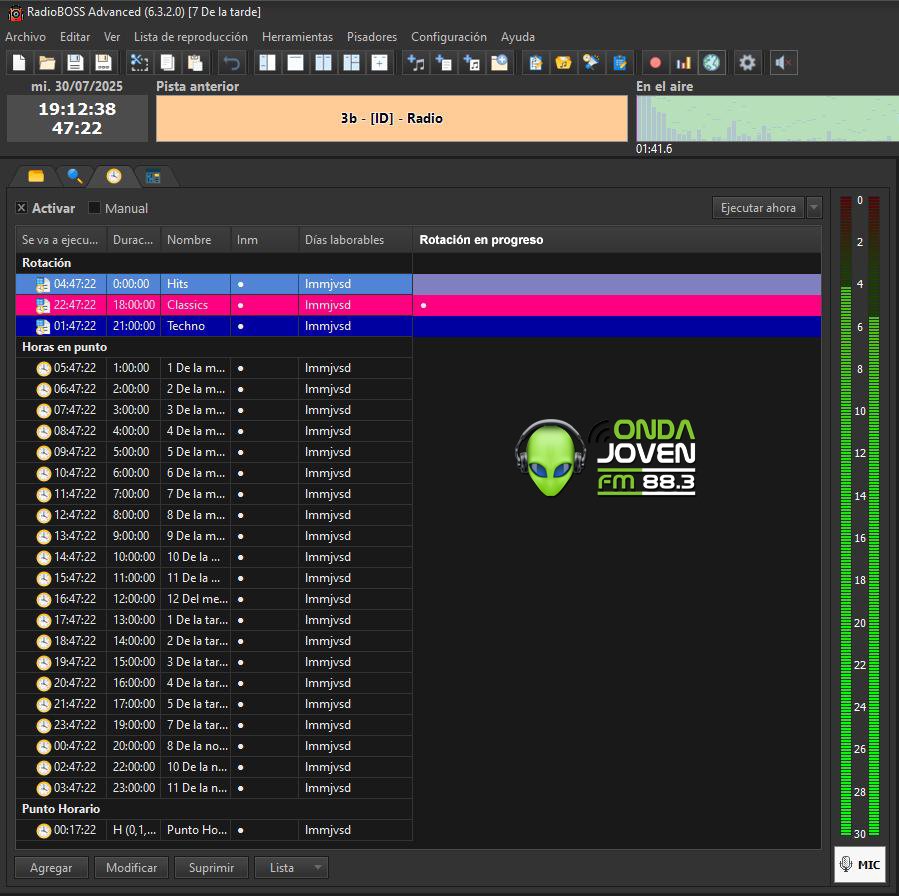The height and width of the screenshot is (896, 899).
Task: Open the Editar menu
Action: 75,37
